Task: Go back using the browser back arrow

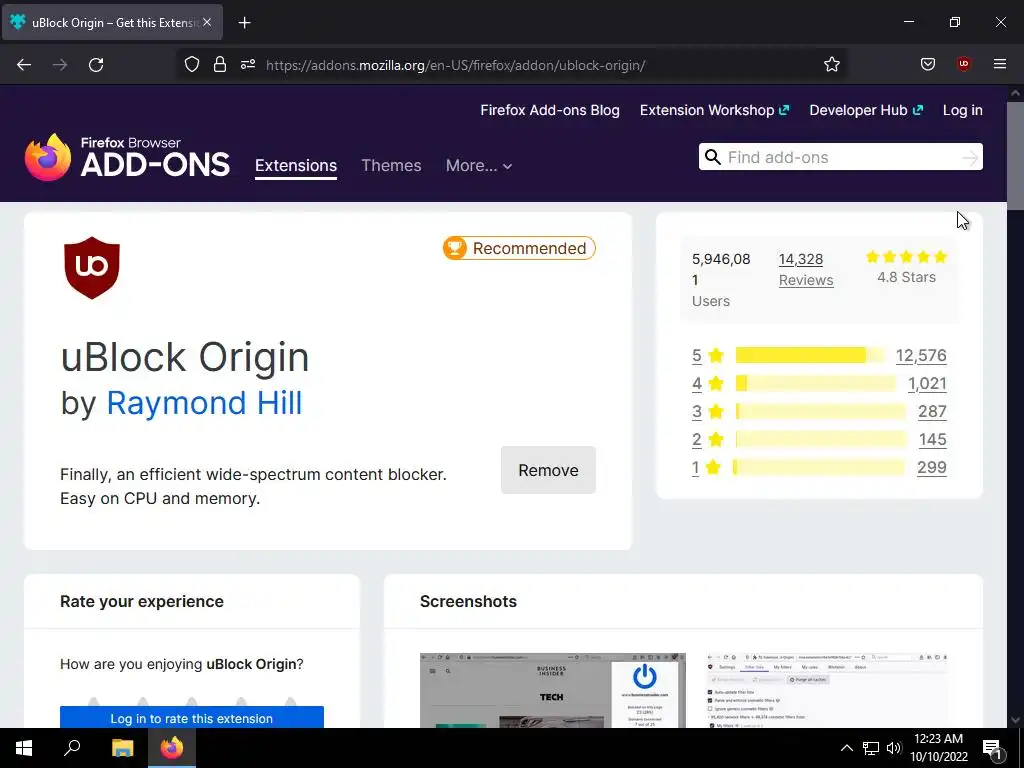Action: coord(24,65)
